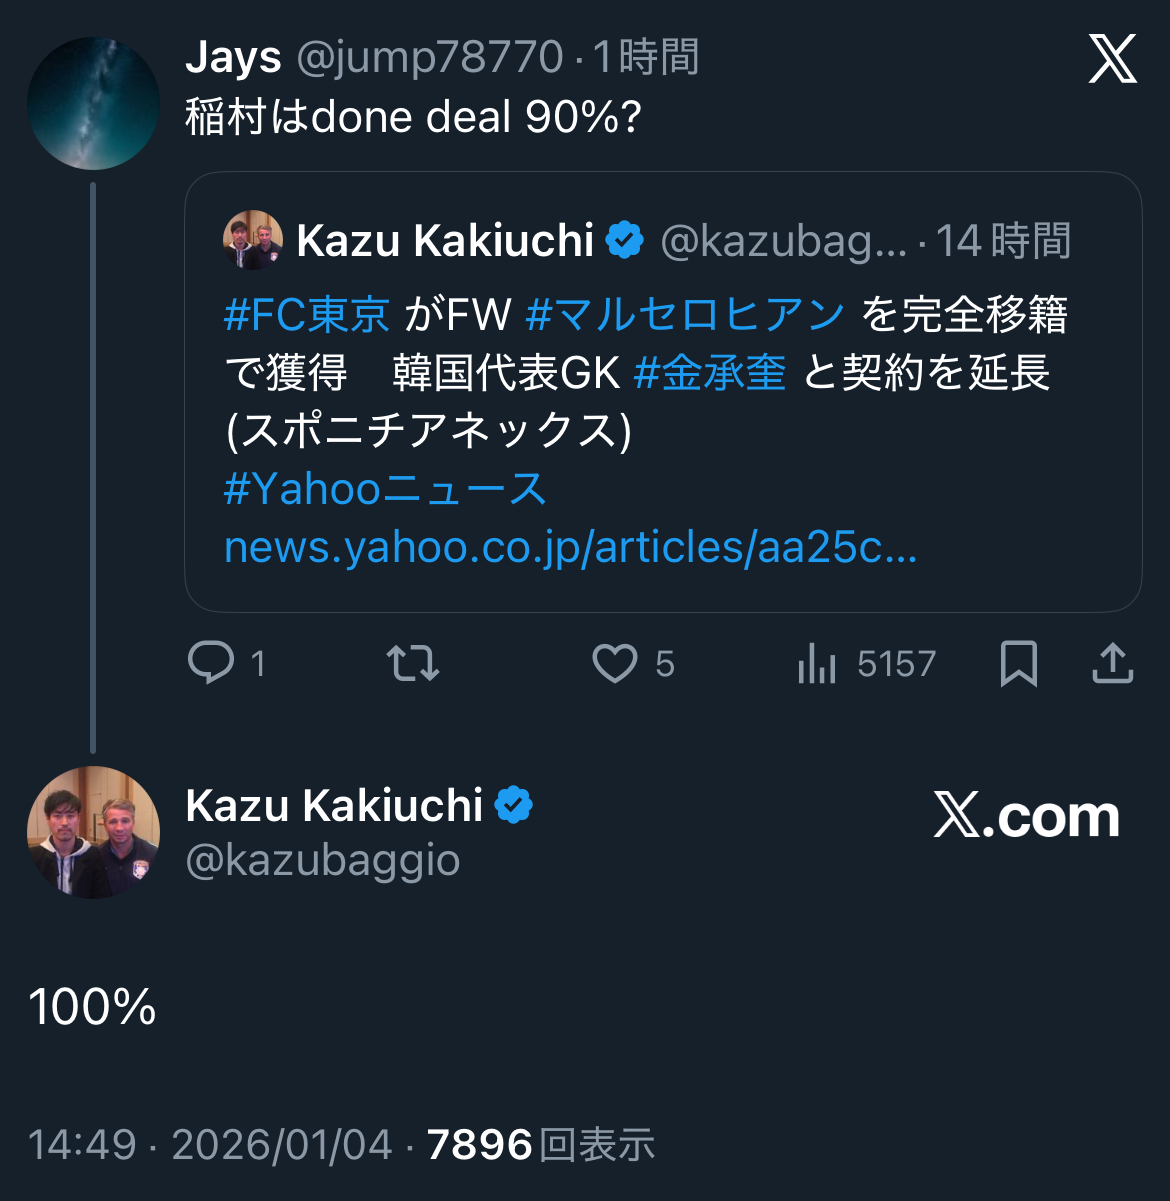Click the Jays display name
The image size is (1170, 1201).
pos(233,57)
